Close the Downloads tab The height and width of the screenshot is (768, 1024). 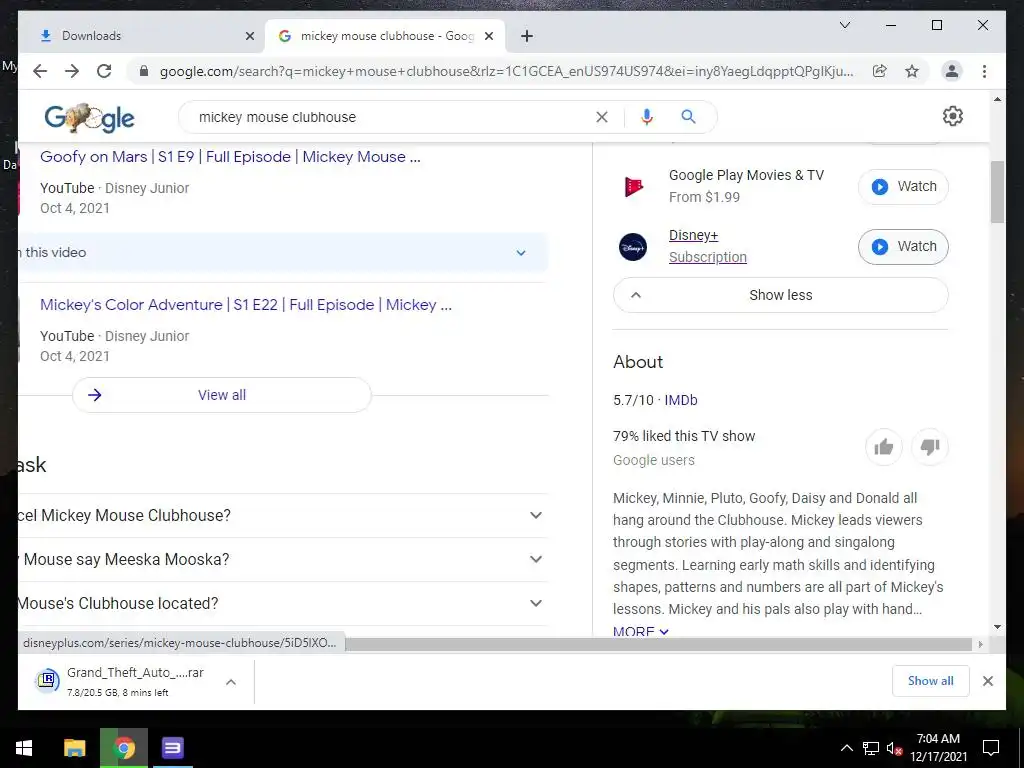pos(249,36)
